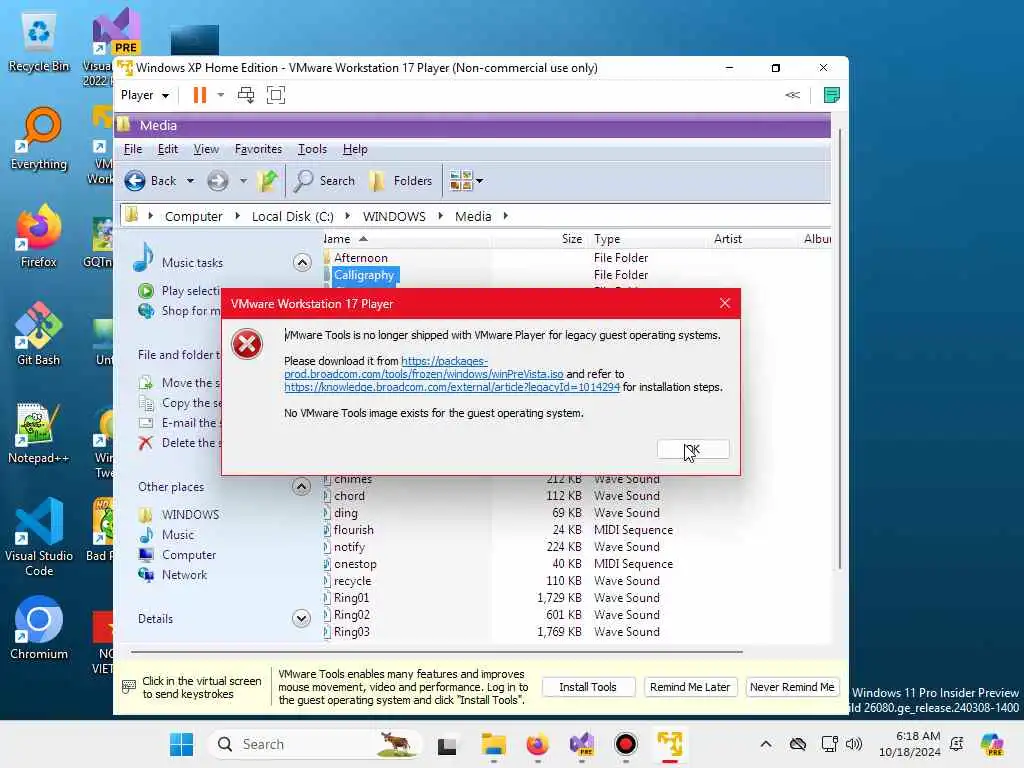Click Local Disk (C:) in the address bar
Viewport: 1024px width, 768px height.
click(x=293, y=216)
